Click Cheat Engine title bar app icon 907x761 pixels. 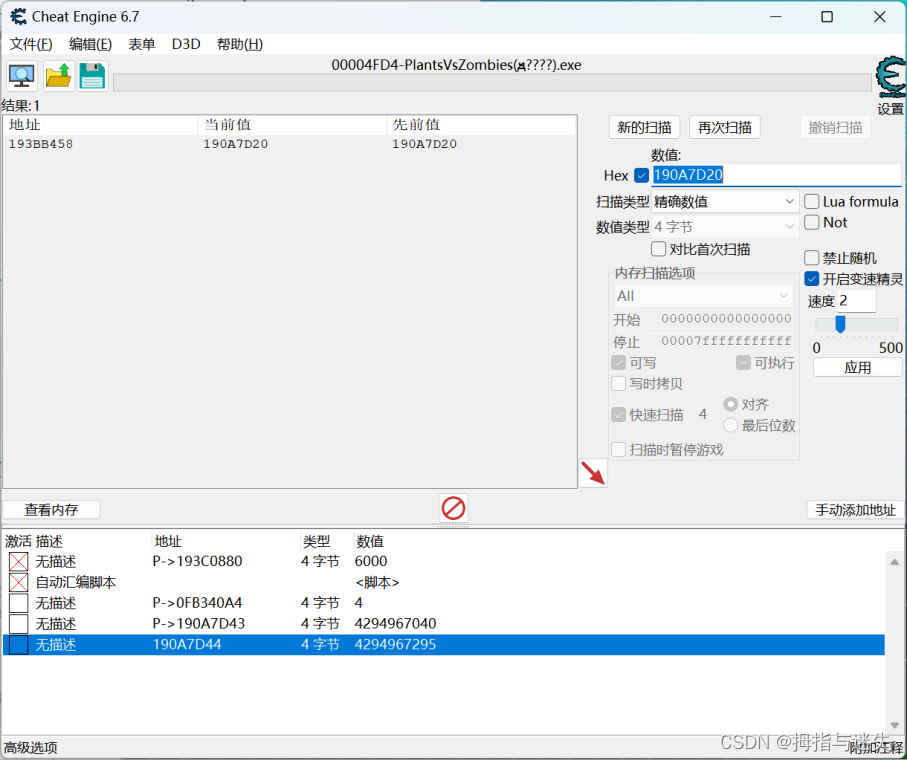coord(18,16)
